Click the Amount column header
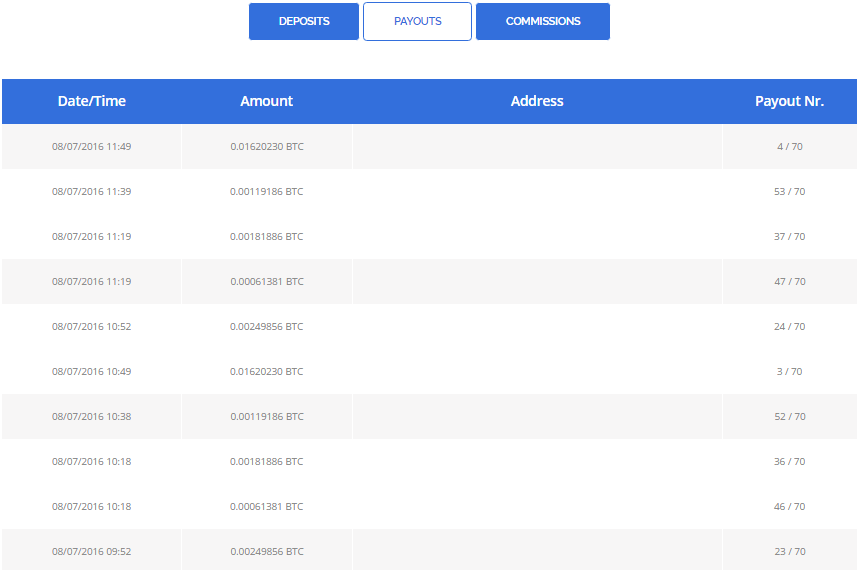This screenshot has width=860, height=570. pos(267,101)
